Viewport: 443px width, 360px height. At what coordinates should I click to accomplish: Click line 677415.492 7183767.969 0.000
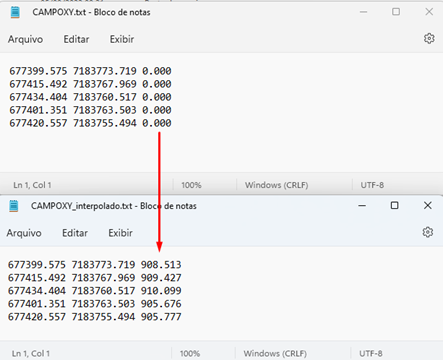[x=90, y=84]
